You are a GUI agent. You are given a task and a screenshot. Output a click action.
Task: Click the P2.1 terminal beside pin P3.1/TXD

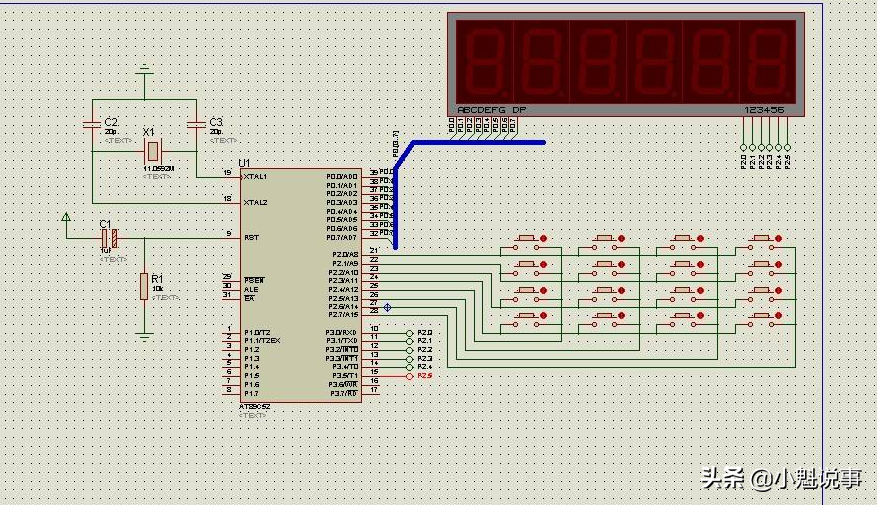pyautogui.click(x=409, y=341)
